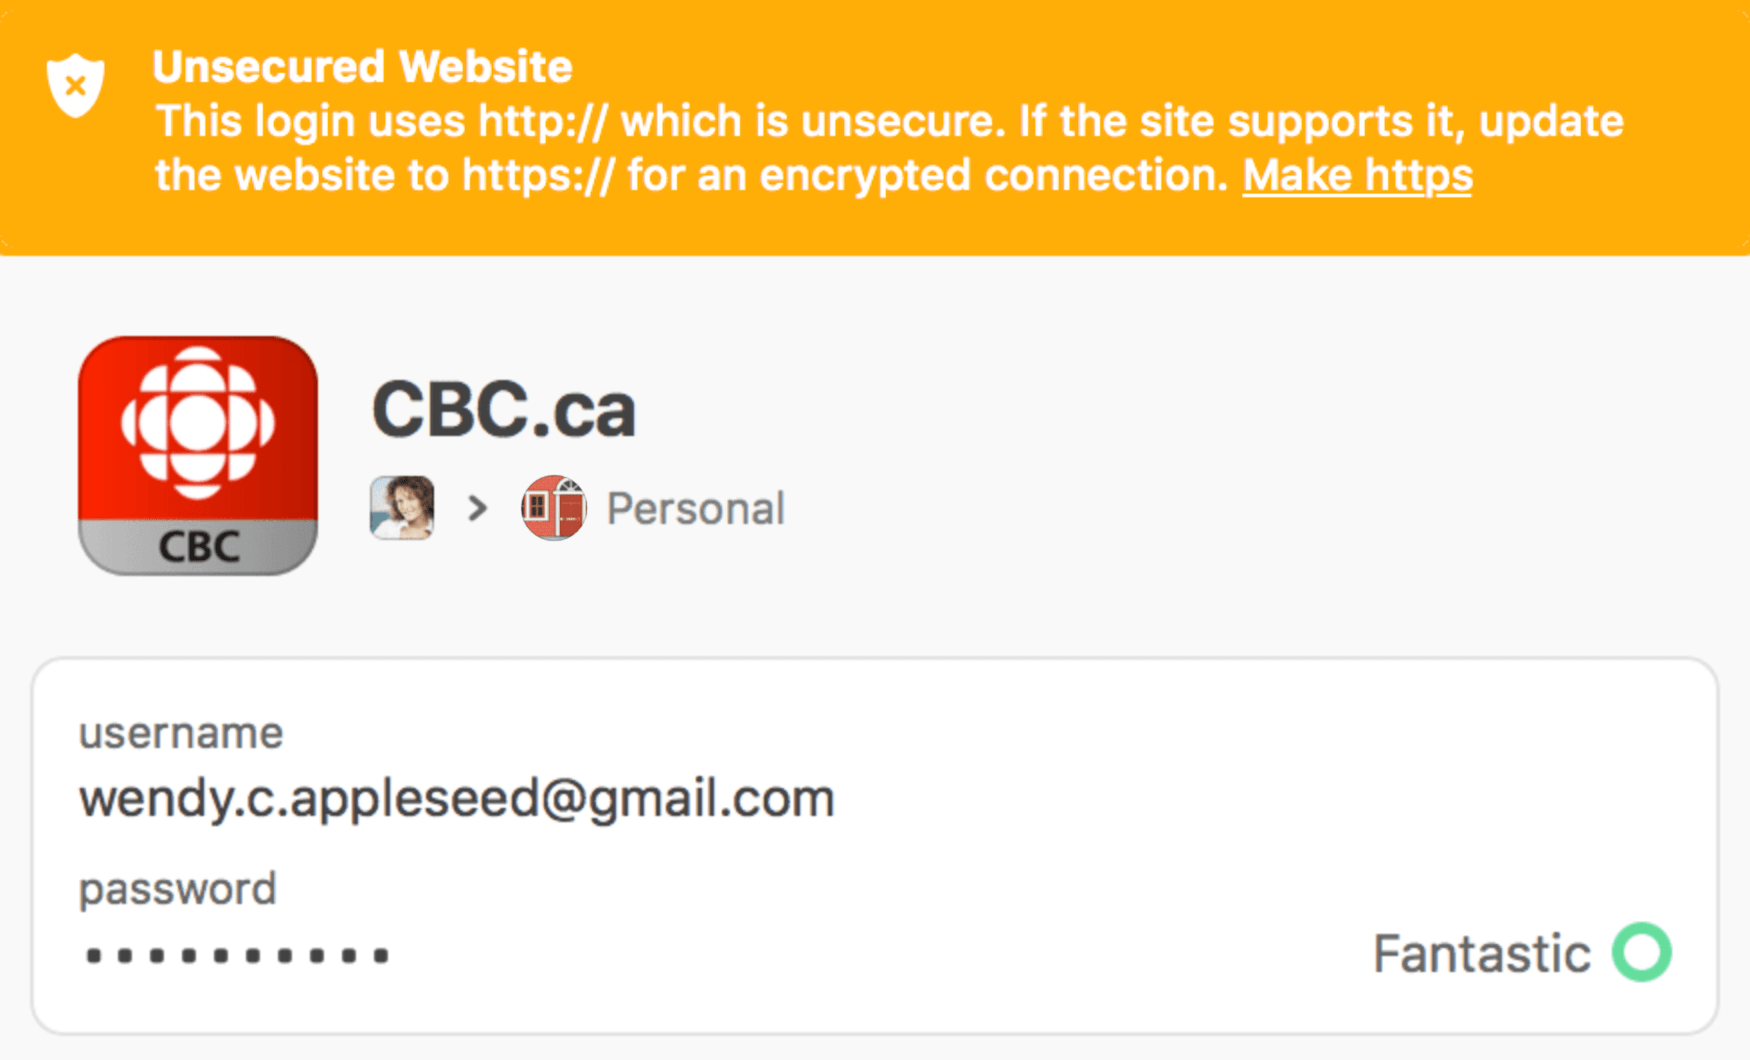Click the Personal vault label
Screen dimensions: 1750x1060
696,509
